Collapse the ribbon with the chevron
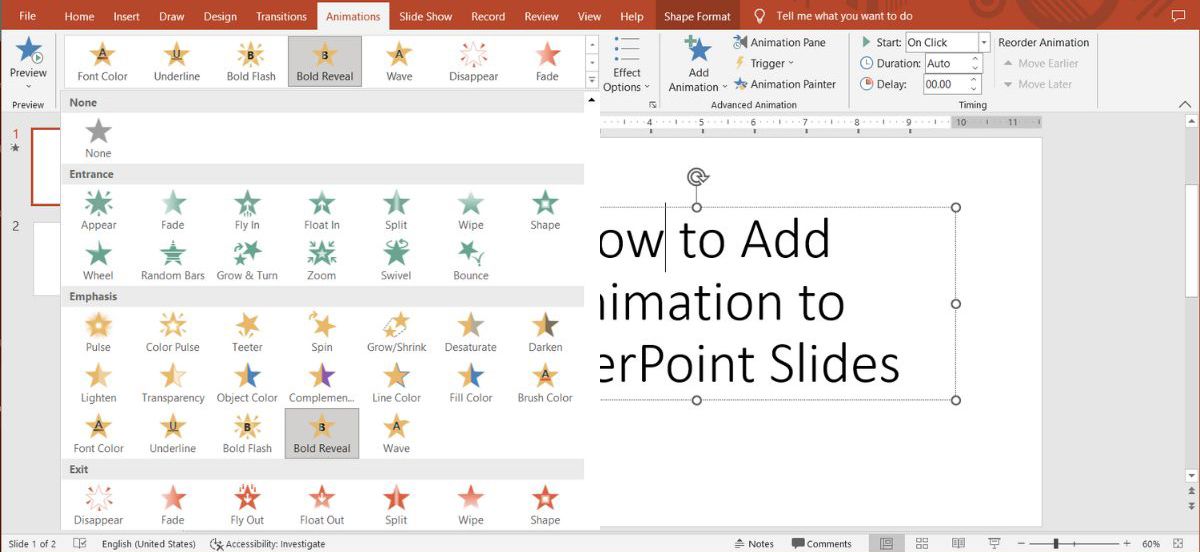 coord(1185,104)
